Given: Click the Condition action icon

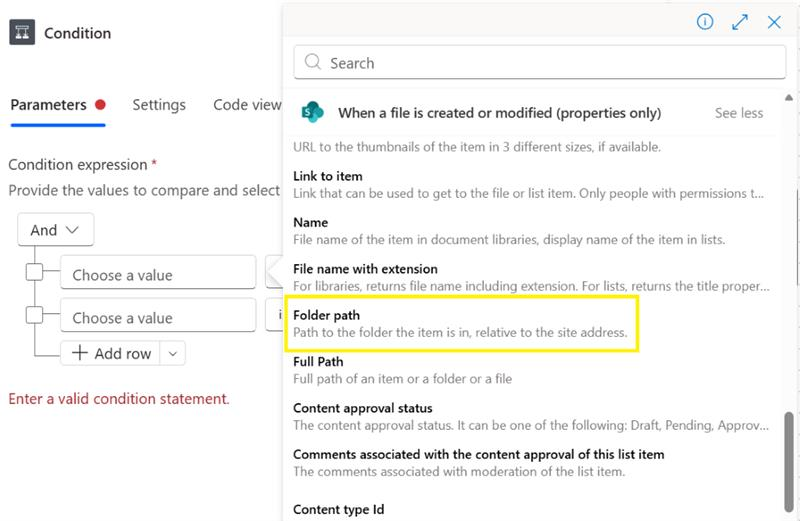Looking at the screenshot, I should 22,32.
